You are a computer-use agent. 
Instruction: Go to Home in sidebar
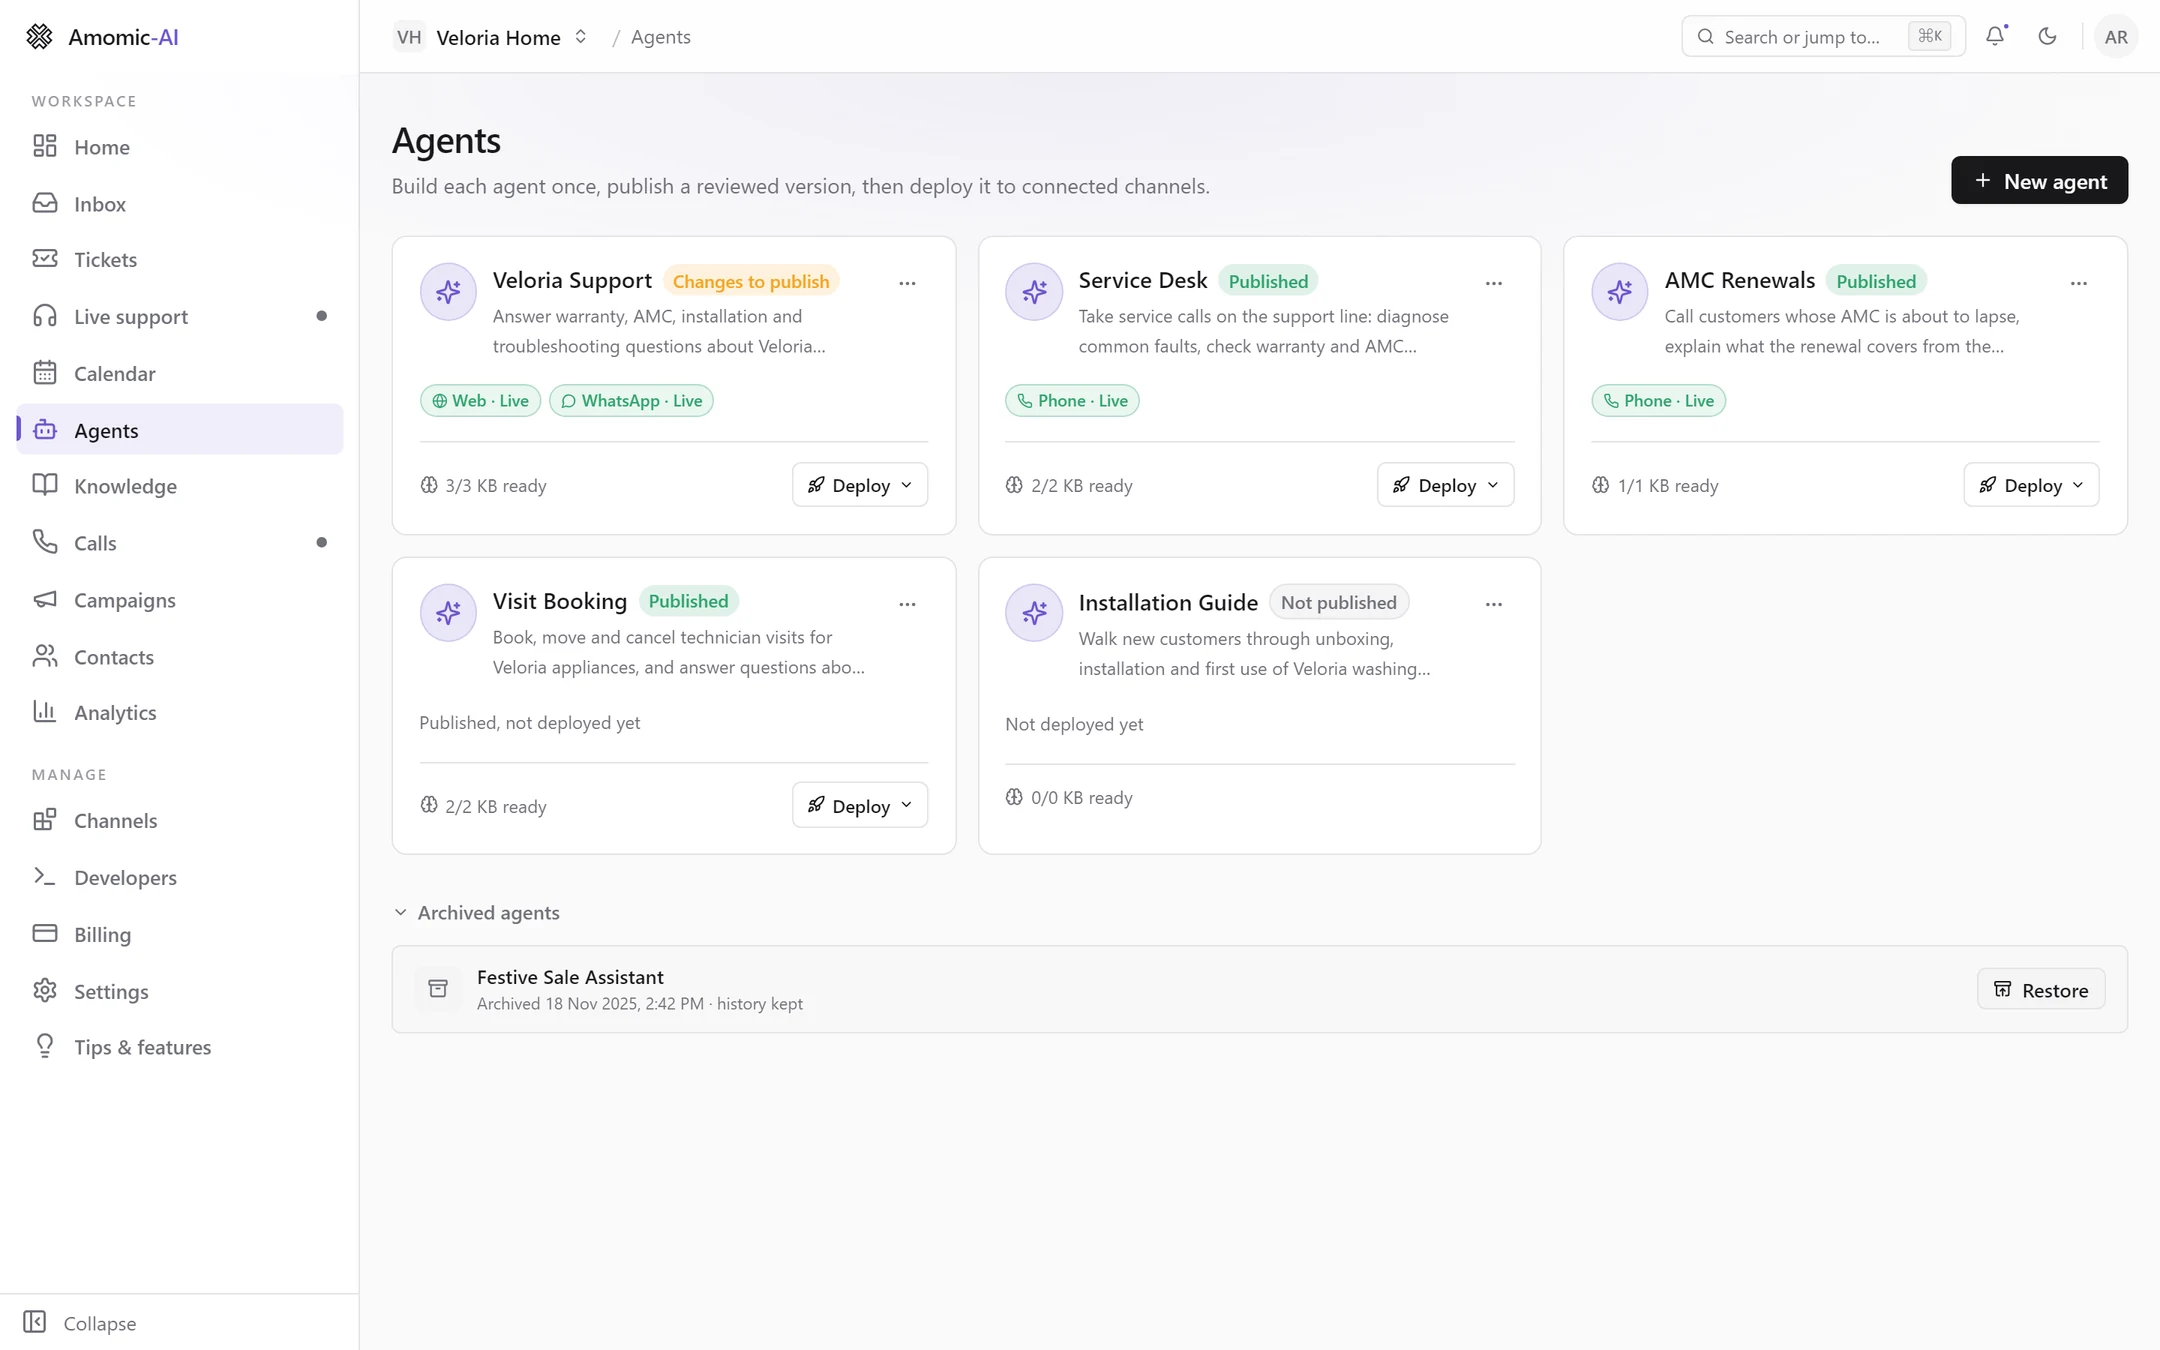180,147
